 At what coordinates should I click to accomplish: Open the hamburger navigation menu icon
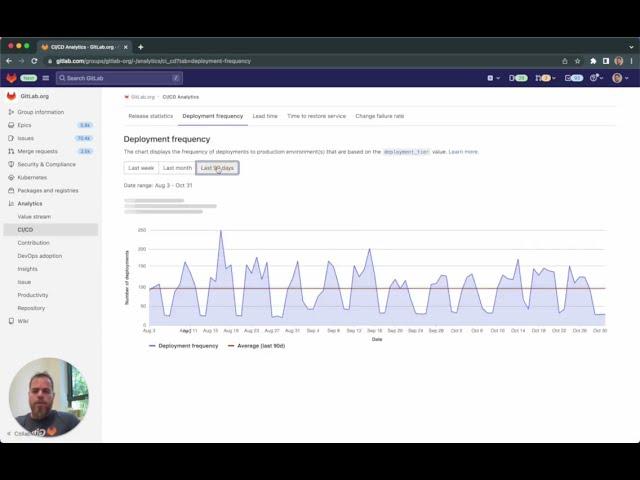pyautogui.click(x=46, y=78)
